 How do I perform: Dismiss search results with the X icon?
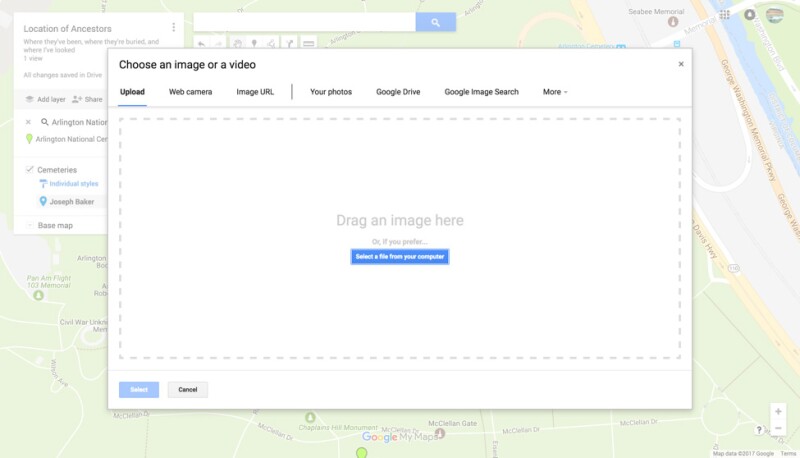(x=28, y=122)
